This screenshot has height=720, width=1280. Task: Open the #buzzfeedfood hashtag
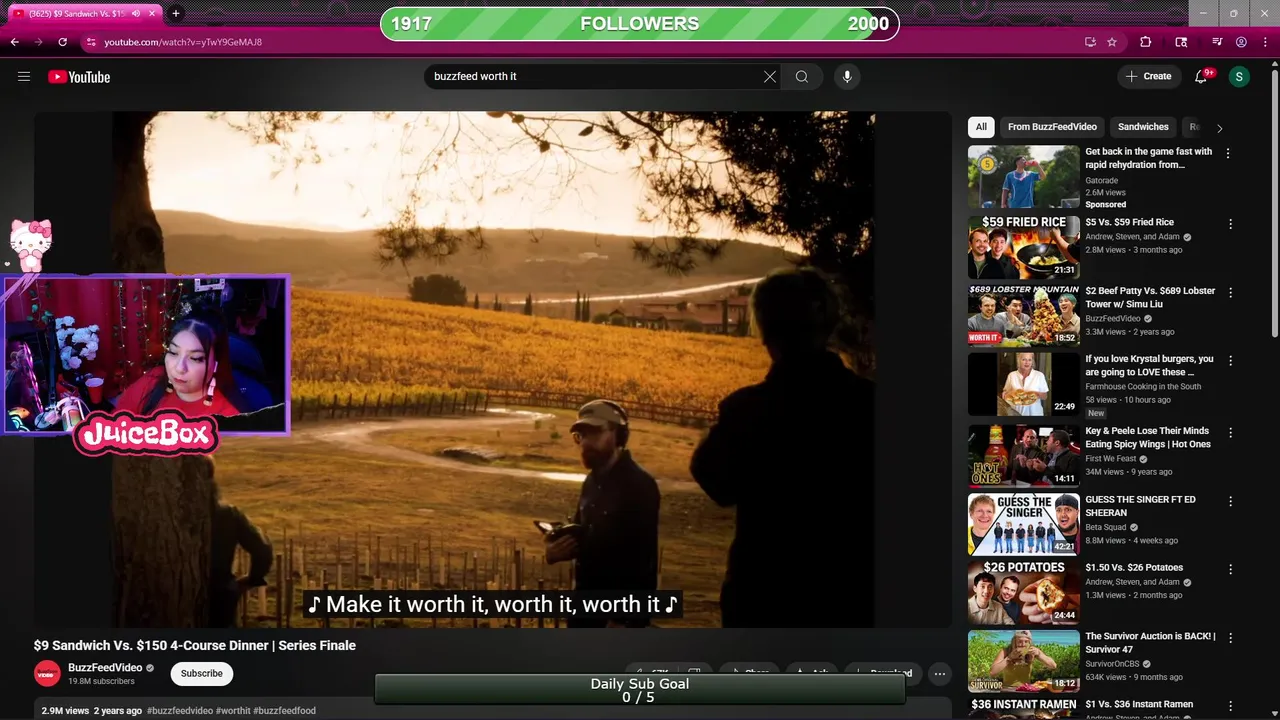click(285, 710)
